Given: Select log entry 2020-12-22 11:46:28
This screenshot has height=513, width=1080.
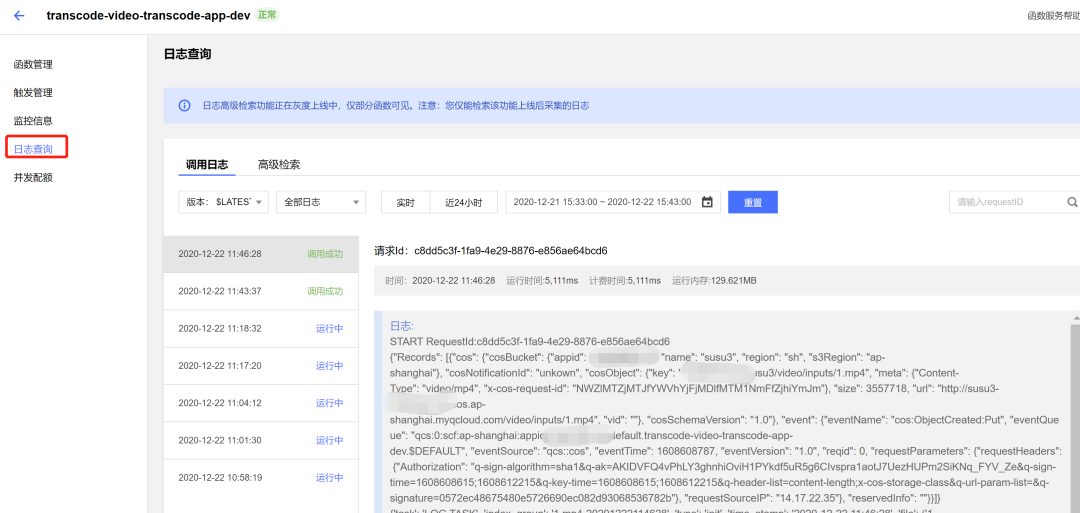Looking at the screenshot, I should point(260,254).
